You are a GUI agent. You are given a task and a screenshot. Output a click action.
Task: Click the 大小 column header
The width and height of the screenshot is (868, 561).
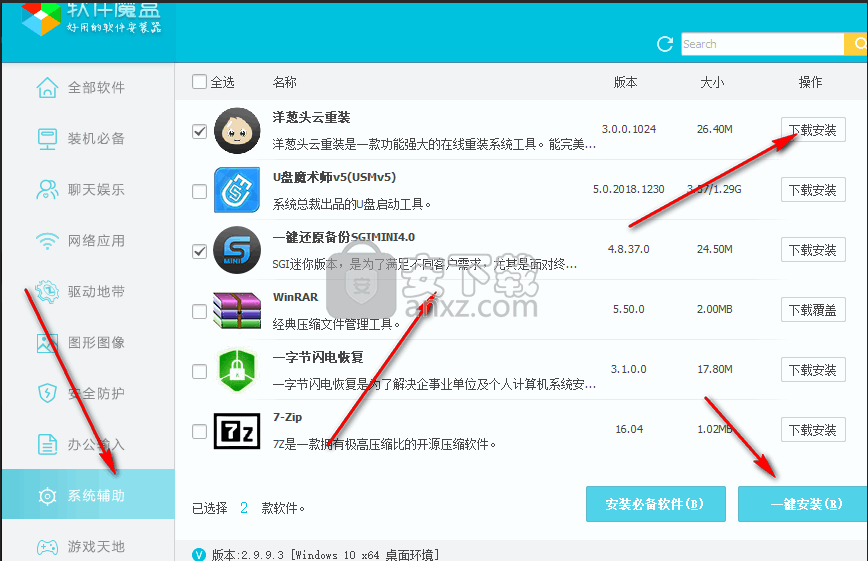coord(712,83)
